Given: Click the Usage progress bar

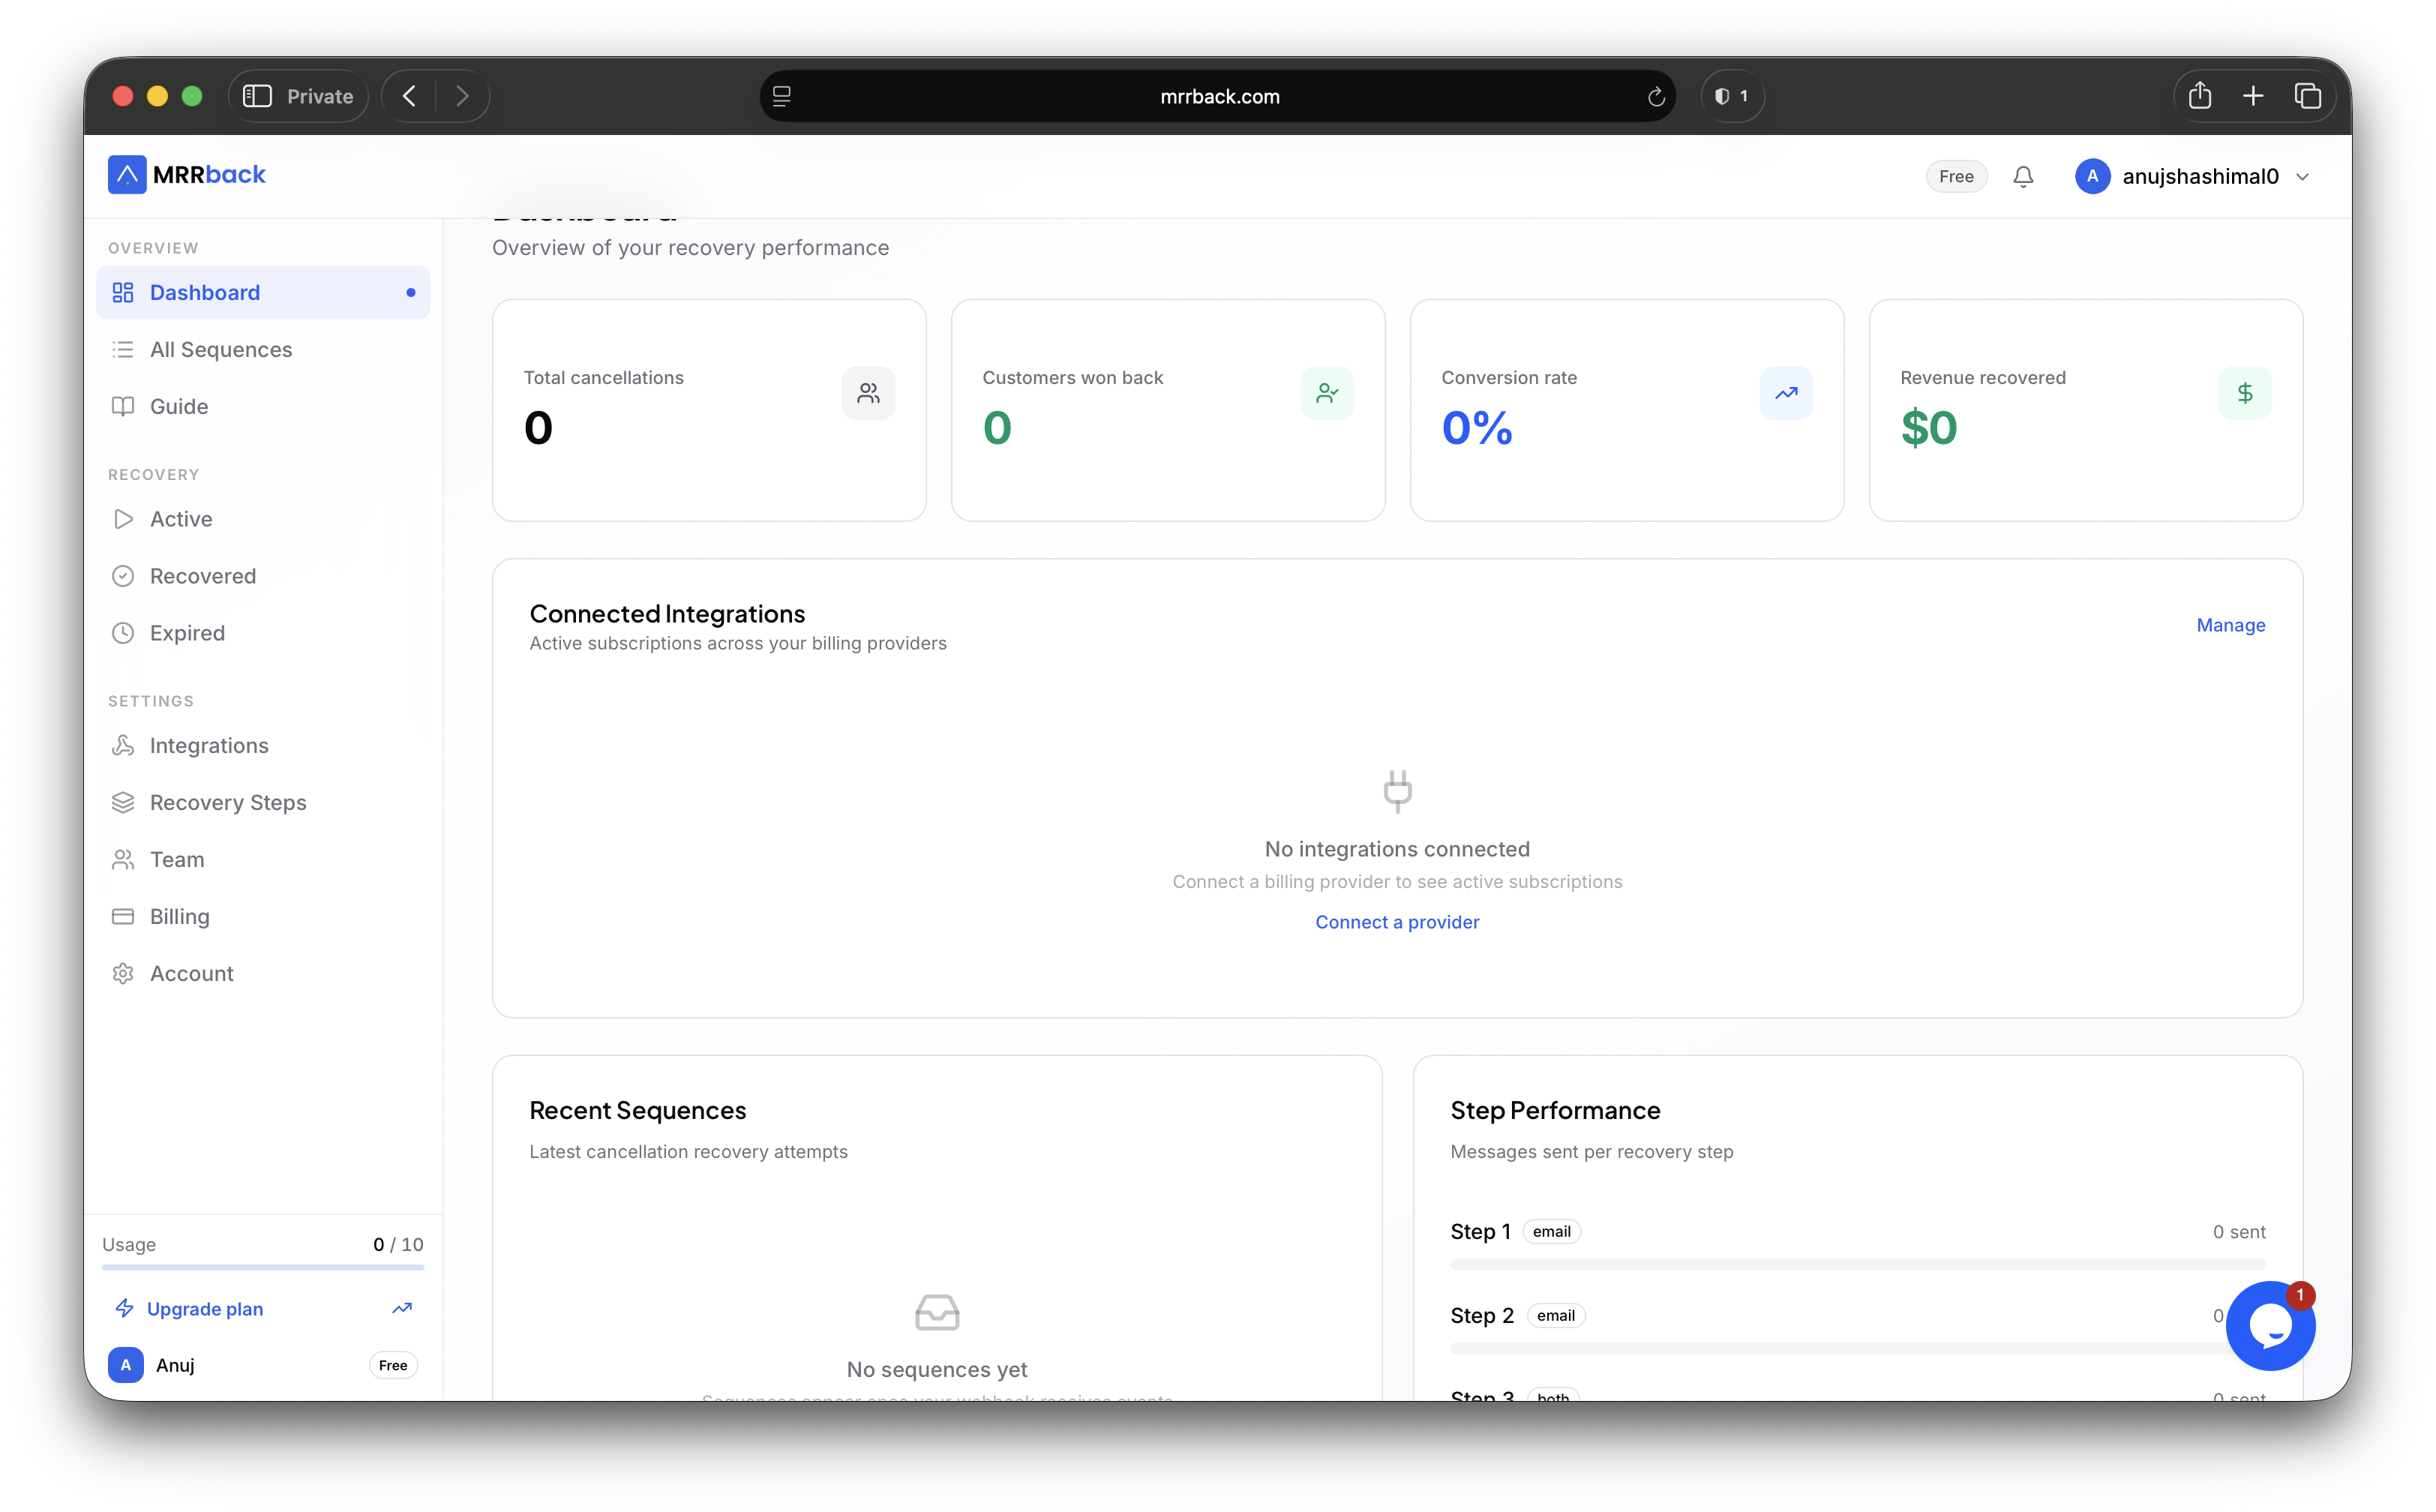Looking at the screenshot, I should click(x=263, y=1268).
